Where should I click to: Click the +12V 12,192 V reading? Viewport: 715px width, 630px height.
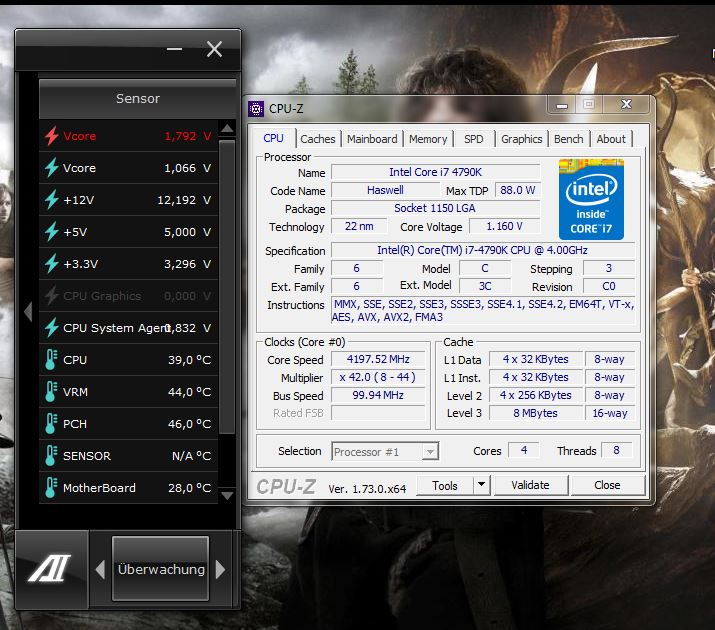184,200
